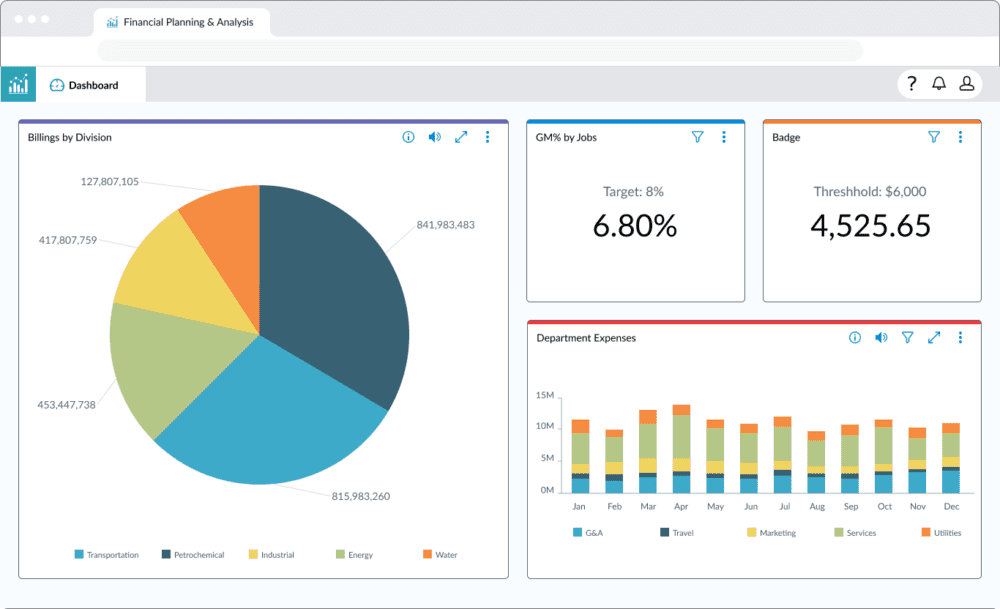Select the Financial Planning & Analysis tab
Screen dimensions: 1000x609
pos(183,22)
